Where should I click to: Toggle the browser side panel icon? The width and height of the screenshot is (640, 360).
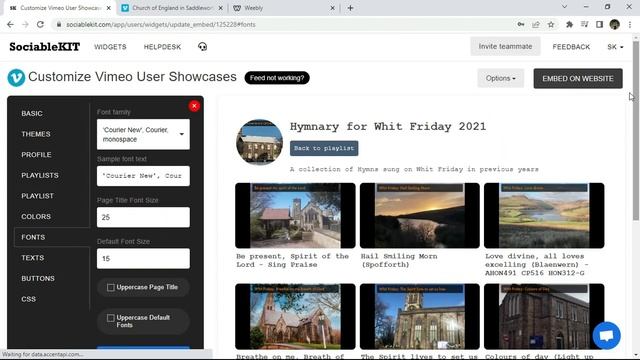(599, 24)
